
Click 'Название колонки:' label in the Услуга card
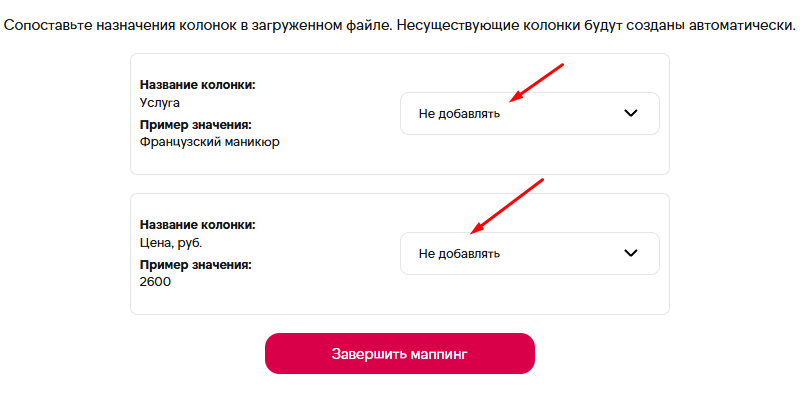pos(197,85)
